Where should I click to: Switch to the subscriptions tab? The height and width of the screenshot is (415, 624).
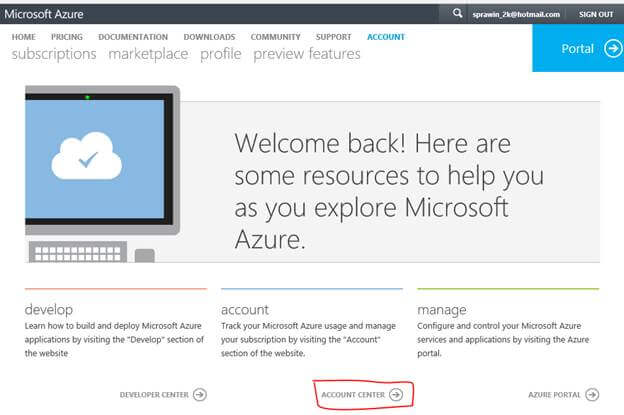point(54,54)
